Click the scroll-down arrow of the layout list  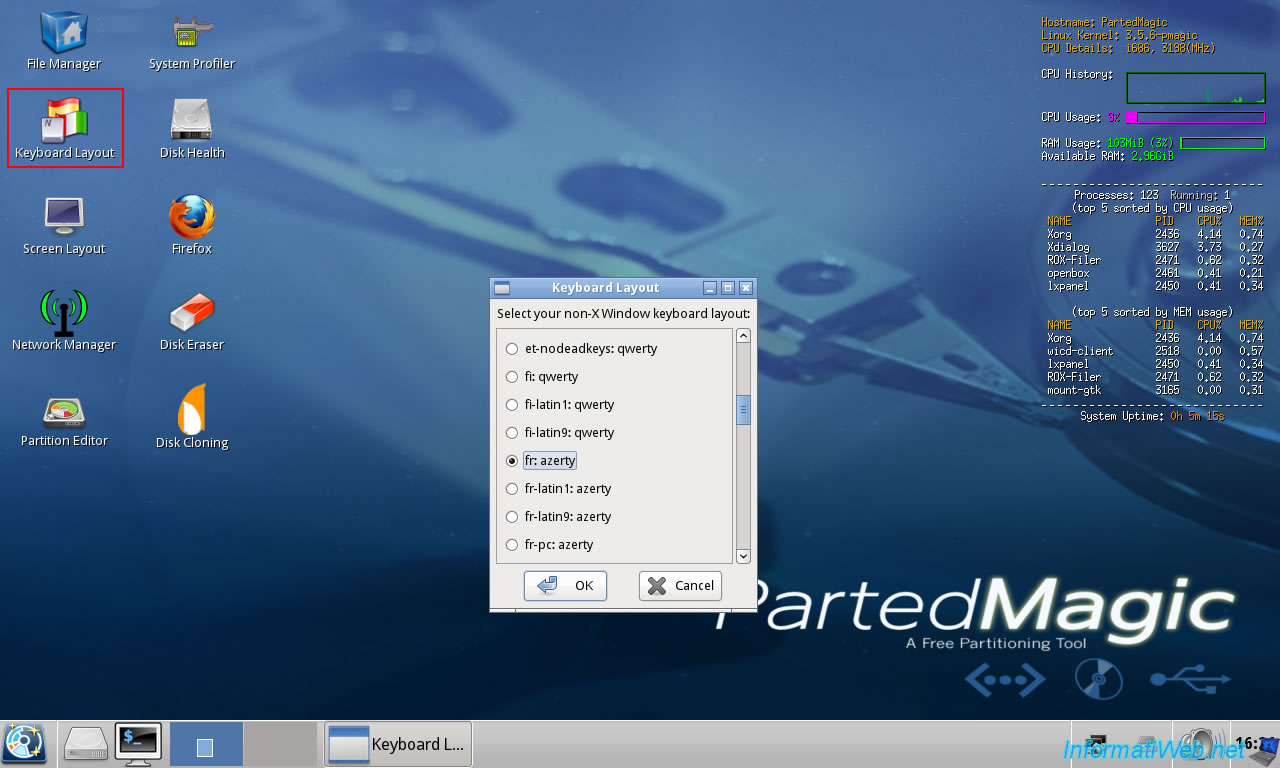click(743, 556)
